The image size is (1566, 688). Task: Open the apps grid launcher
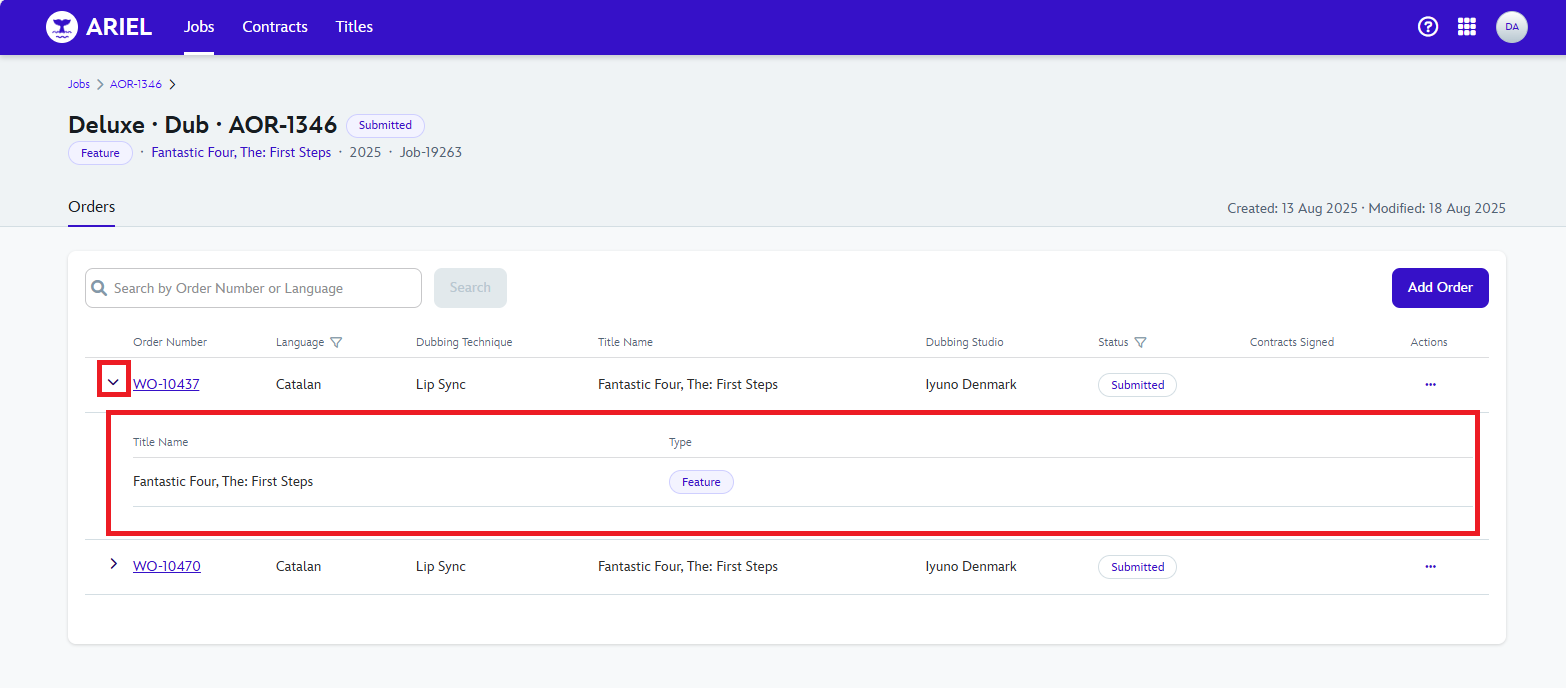(x=1467, y=26)
